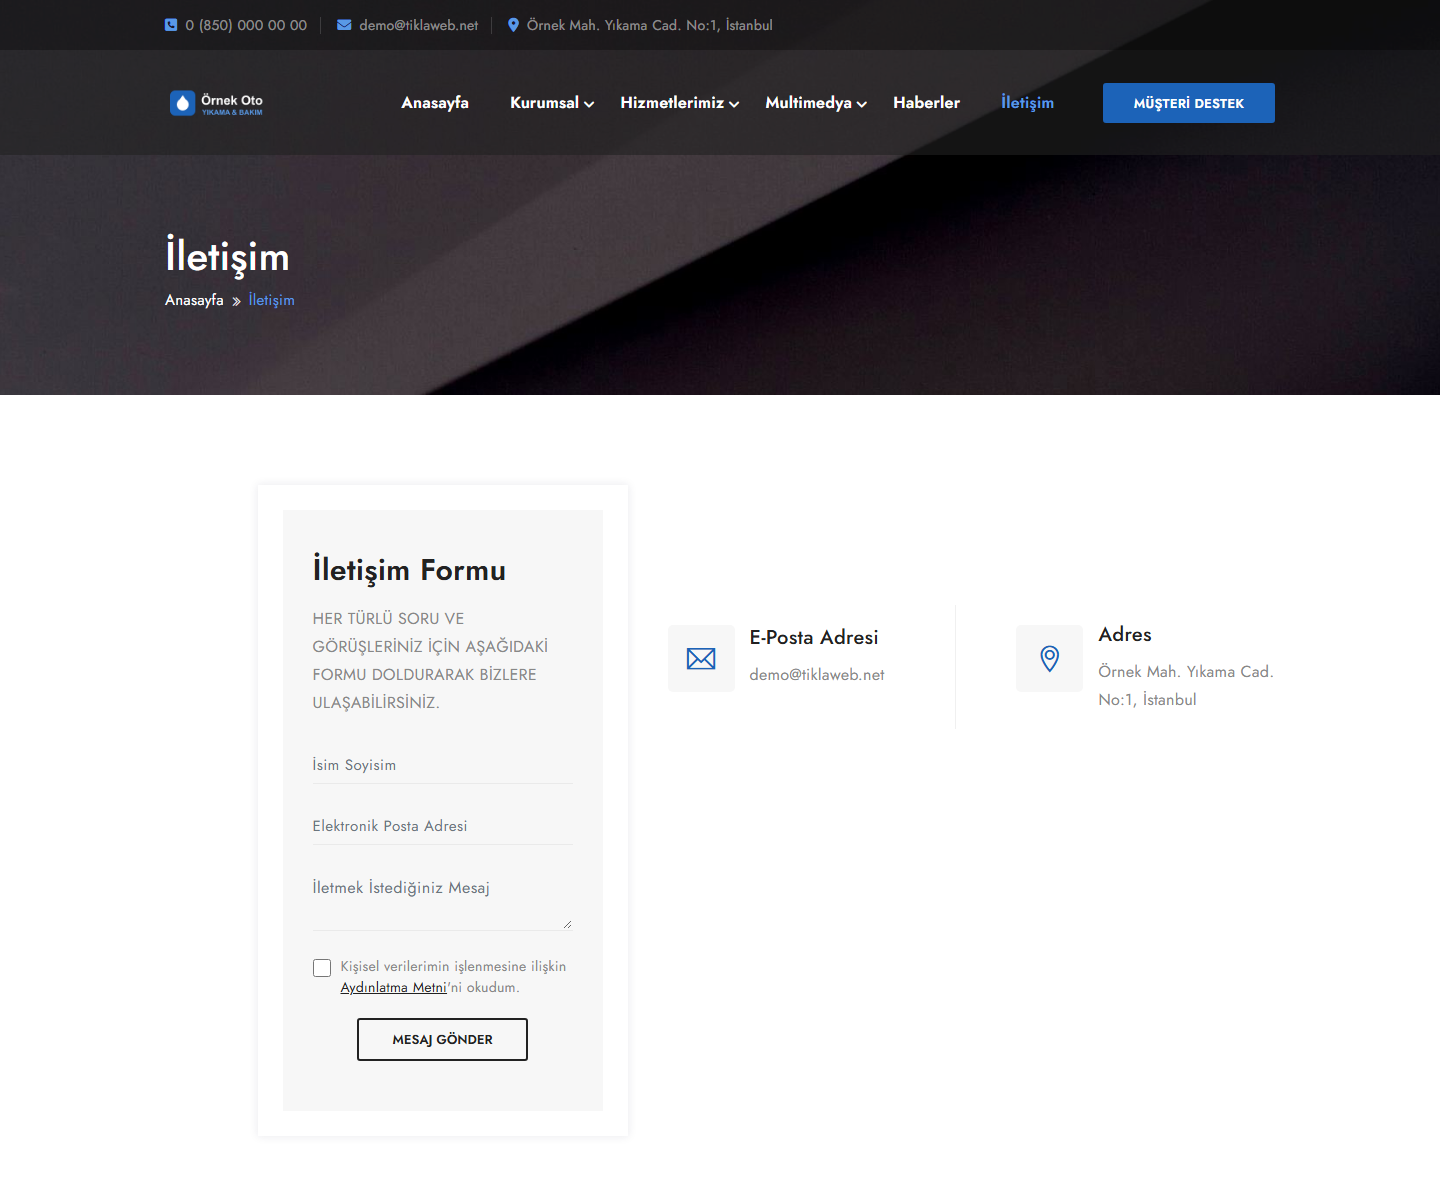The height and width of the screenshot is (1200, 1440).
Task: Focus the Elektronik Posta Adresi field
Action: pos(442,826)
